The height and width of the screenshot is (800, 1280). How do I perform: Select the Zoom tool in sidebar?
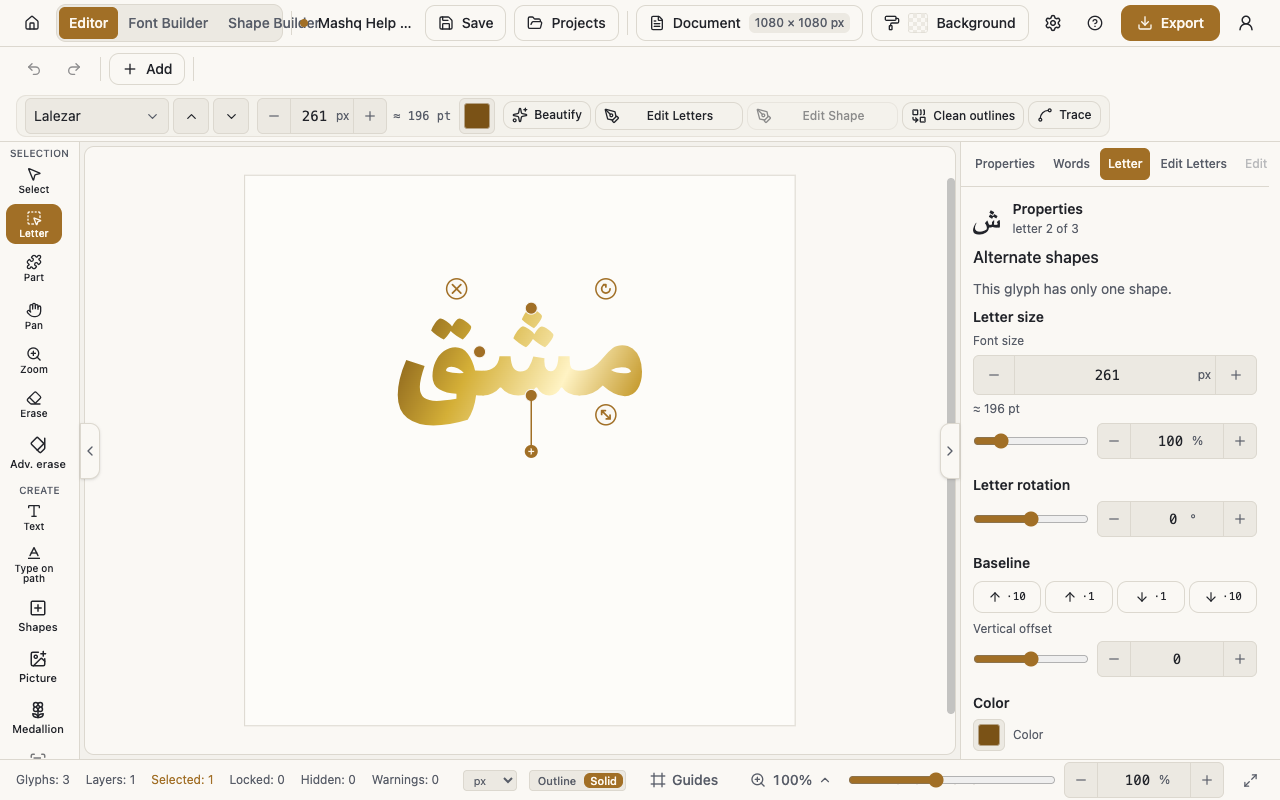pyautogui.click(x=34, y=360)
